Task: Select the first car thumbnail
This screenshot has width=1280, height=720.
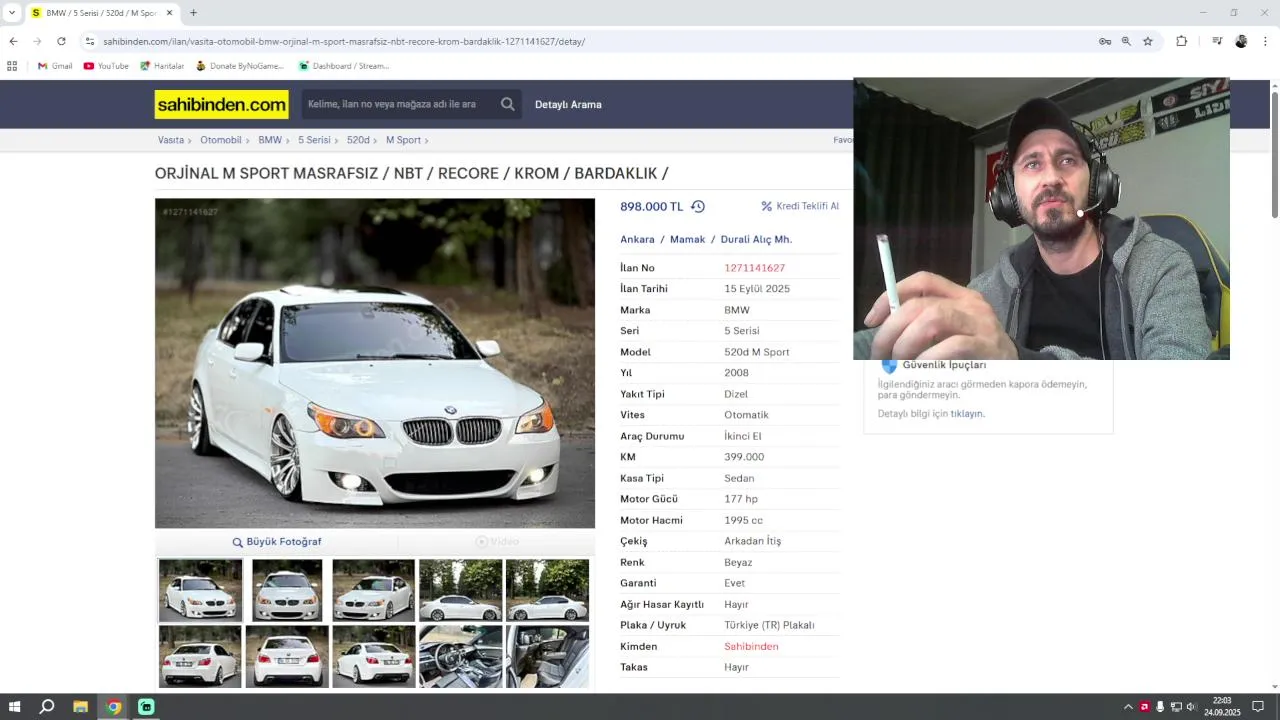Action: point(200,590)
